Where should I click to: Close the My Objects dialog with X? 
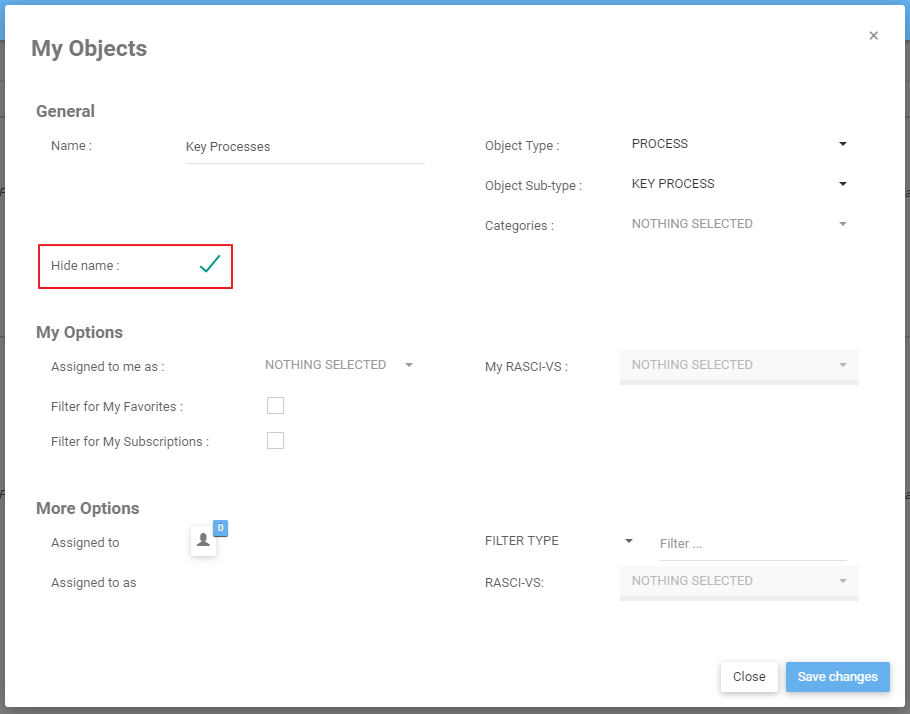[x=873, y=36]
